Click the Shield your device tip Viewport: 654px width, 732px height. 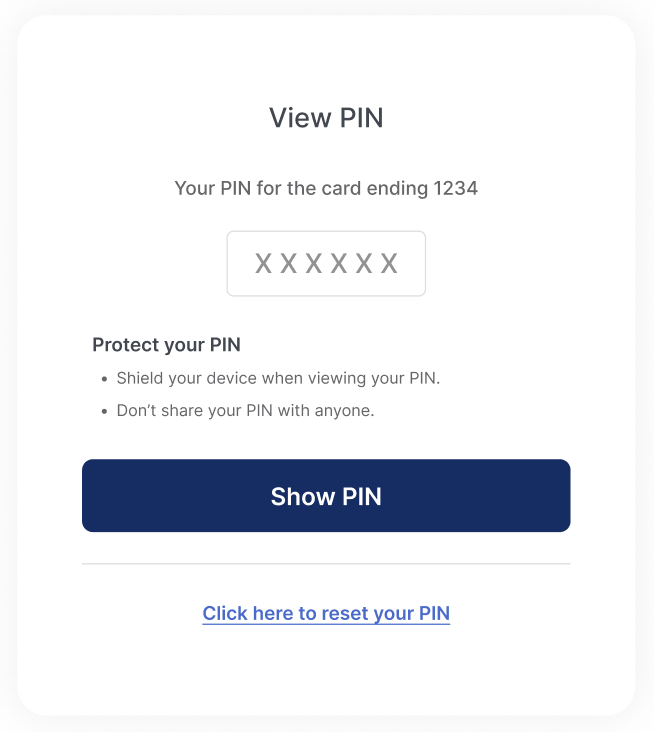278,378
